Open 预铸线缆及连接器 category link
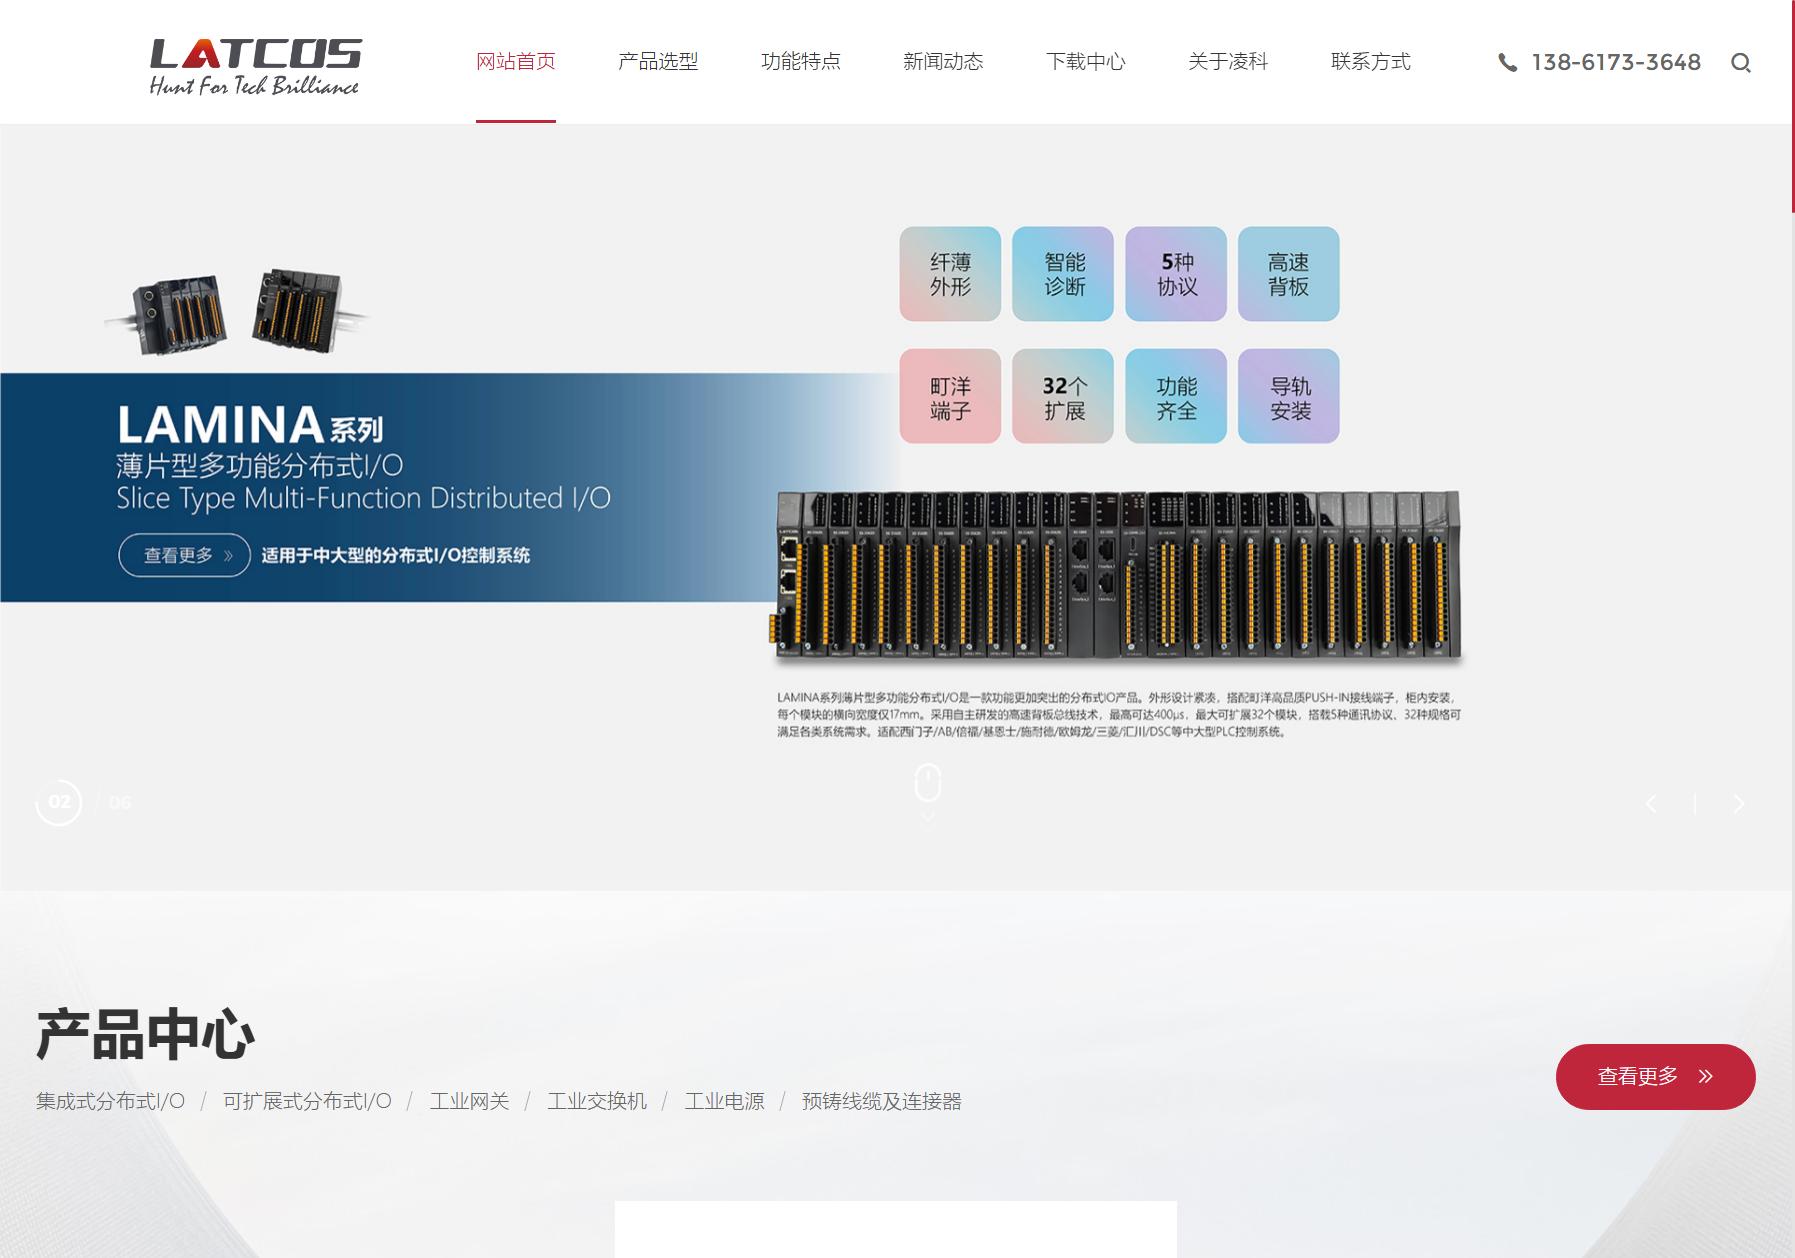The image size is (1795, 1258). click(x=882, y=1102)
